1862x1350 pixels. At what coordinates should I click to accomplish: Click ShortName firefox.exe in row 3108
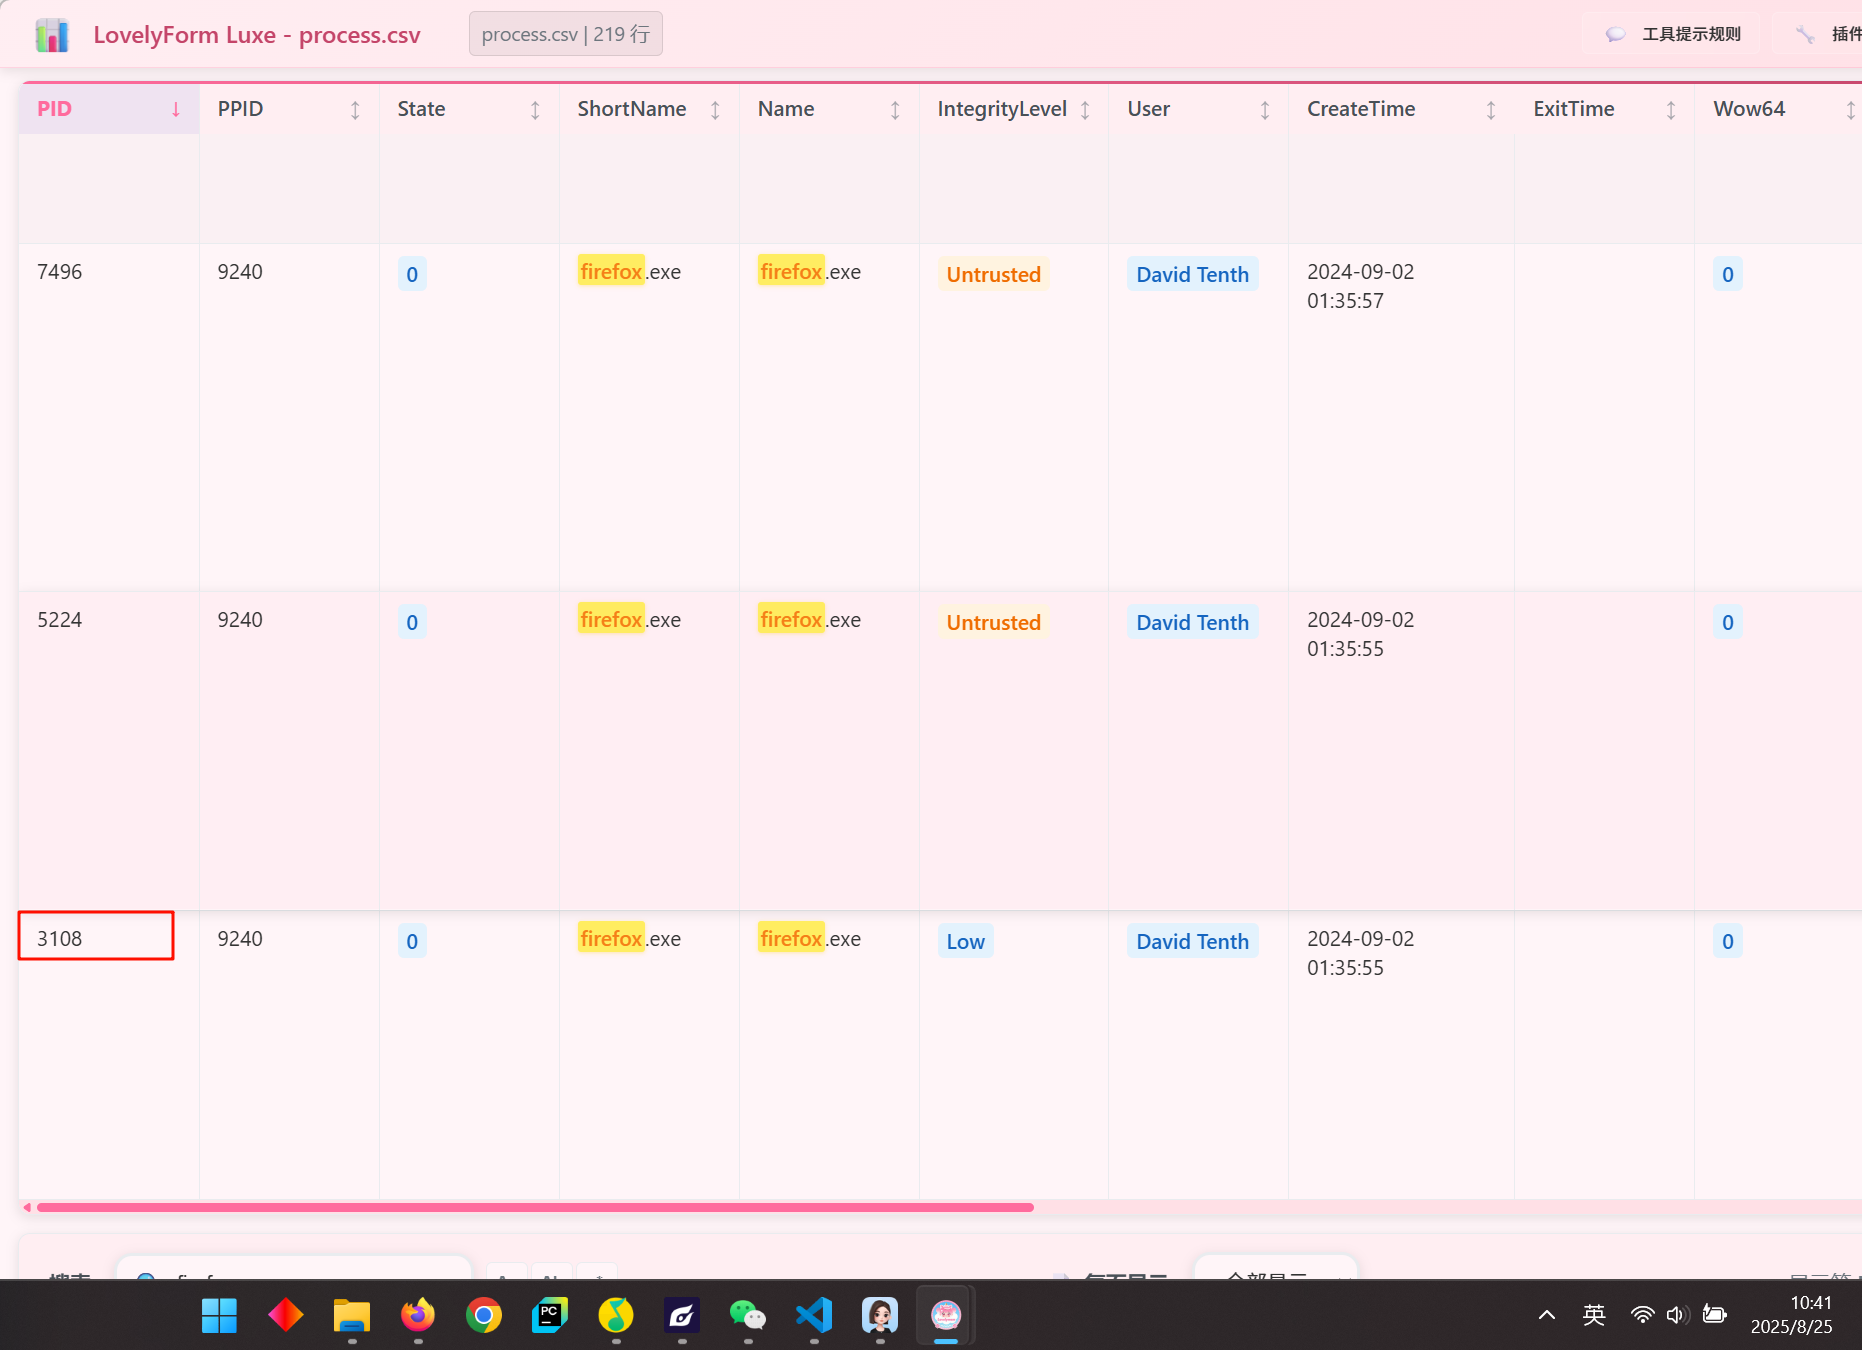pyautogui.click(x=629, y=939)
